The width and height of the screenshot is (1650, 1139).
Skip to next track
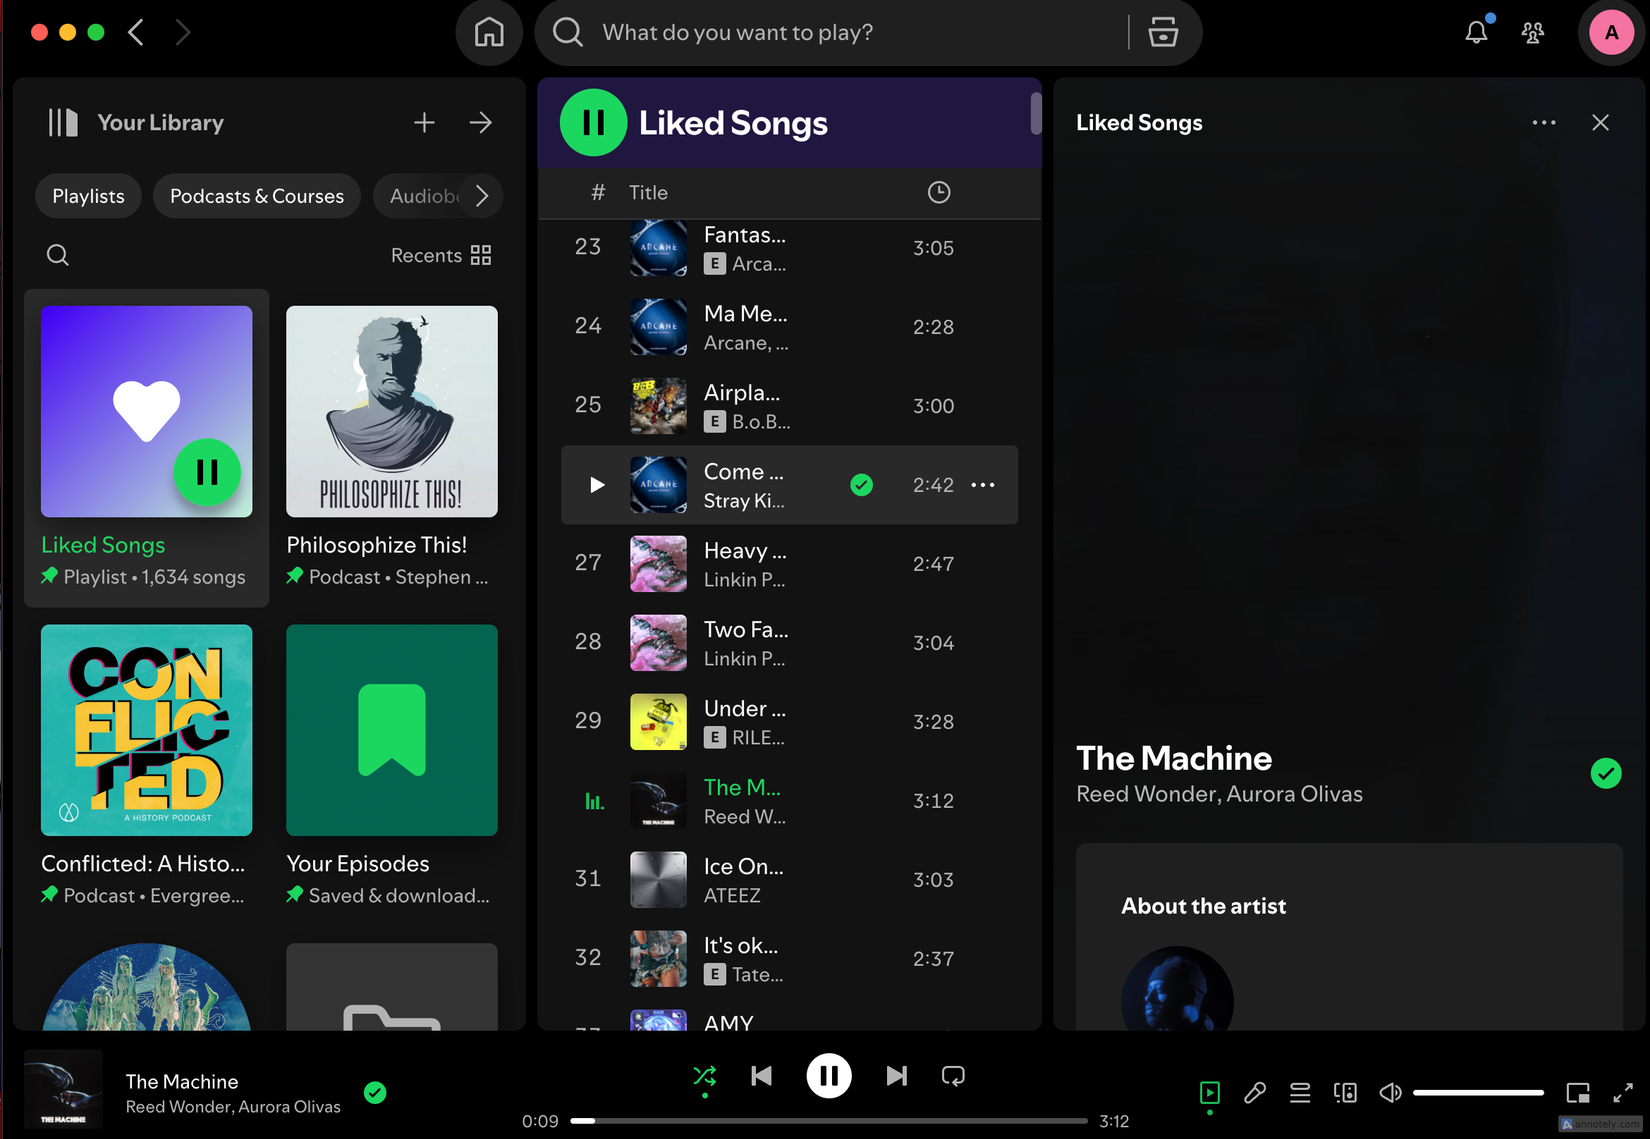tap(897, 1076)
